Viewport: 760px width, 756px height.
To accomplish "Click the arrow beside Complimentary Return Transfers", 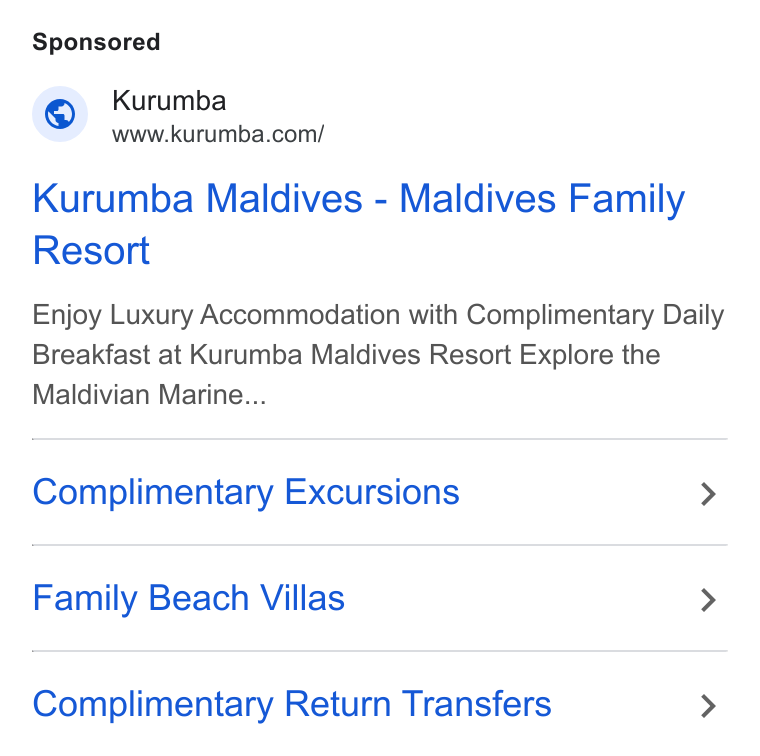I will 708,706.
